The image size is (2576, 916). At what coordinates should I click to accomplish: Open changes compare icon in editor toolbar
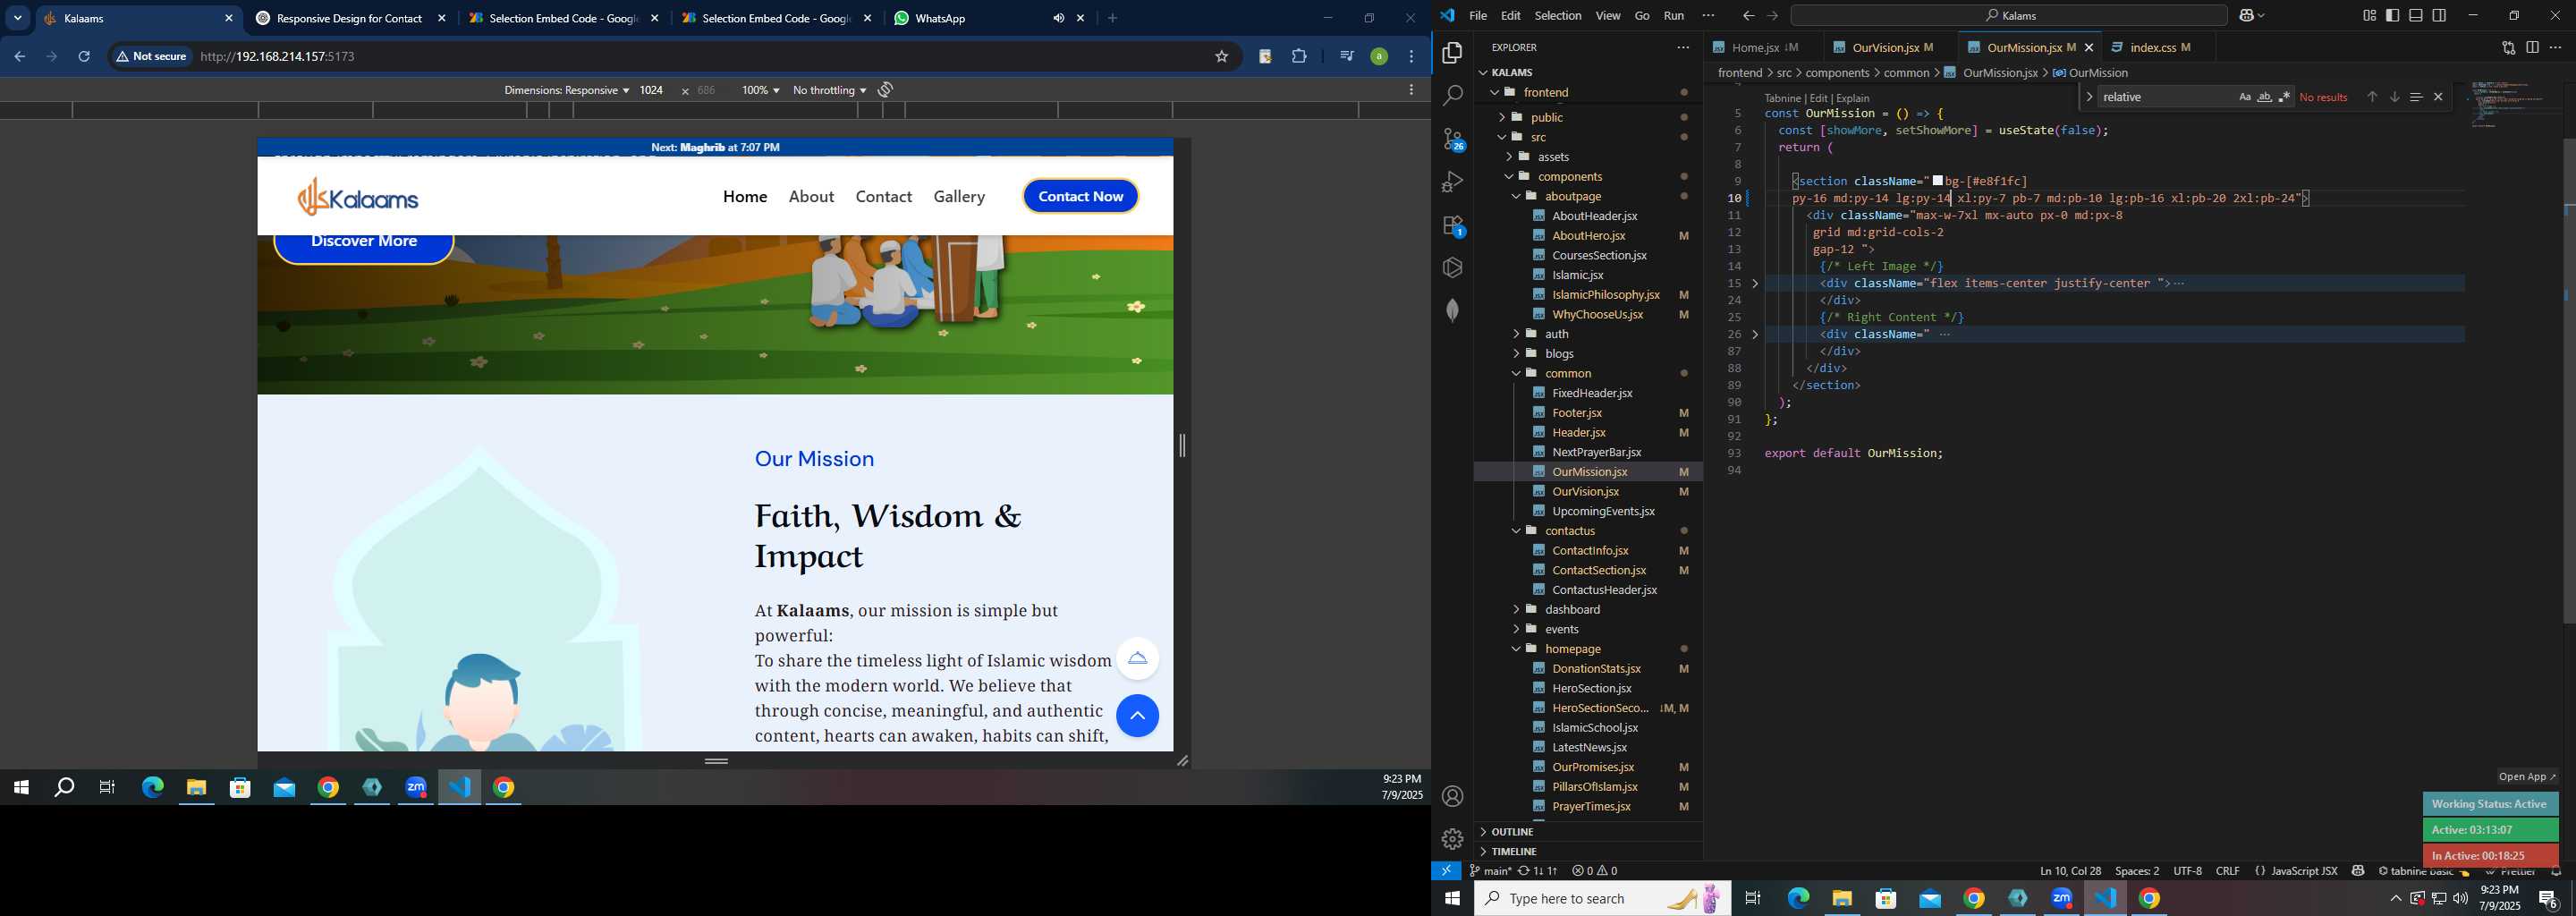pos(2508,47)
